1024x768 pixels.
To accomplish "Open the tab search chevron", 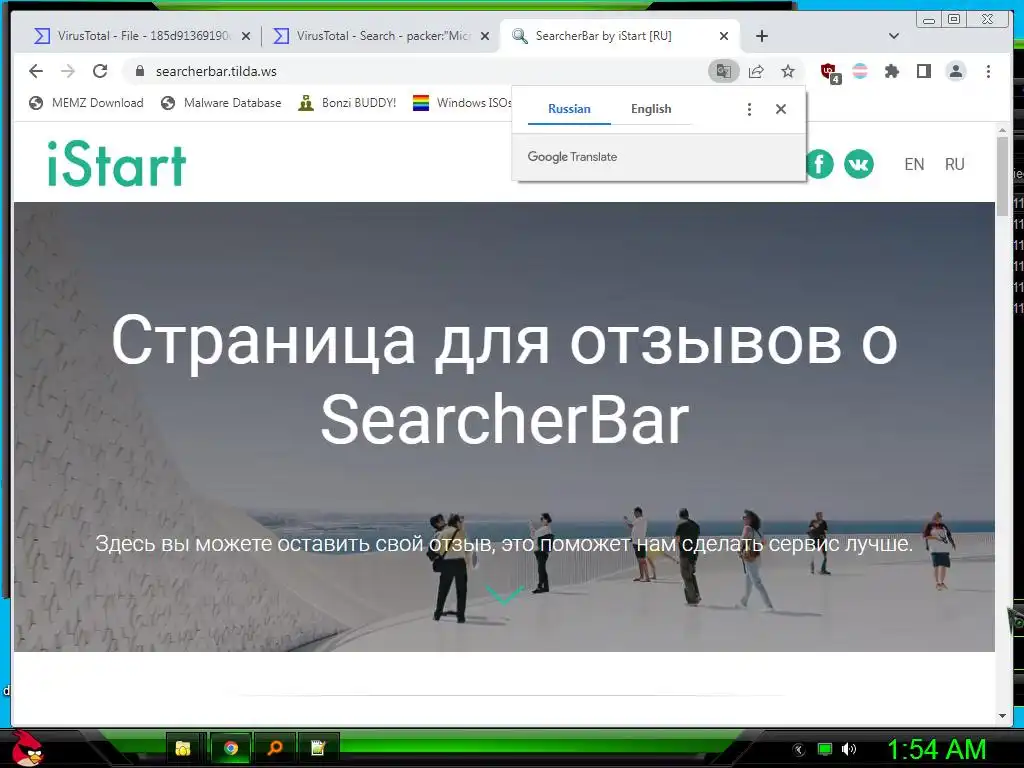I will [894, 36].
